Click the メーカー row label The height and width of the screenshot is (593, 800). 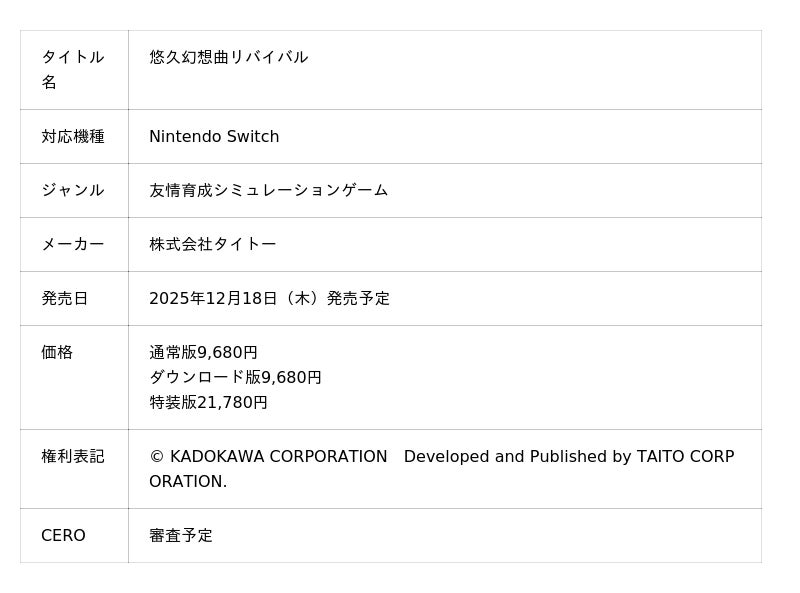[73, 244]
